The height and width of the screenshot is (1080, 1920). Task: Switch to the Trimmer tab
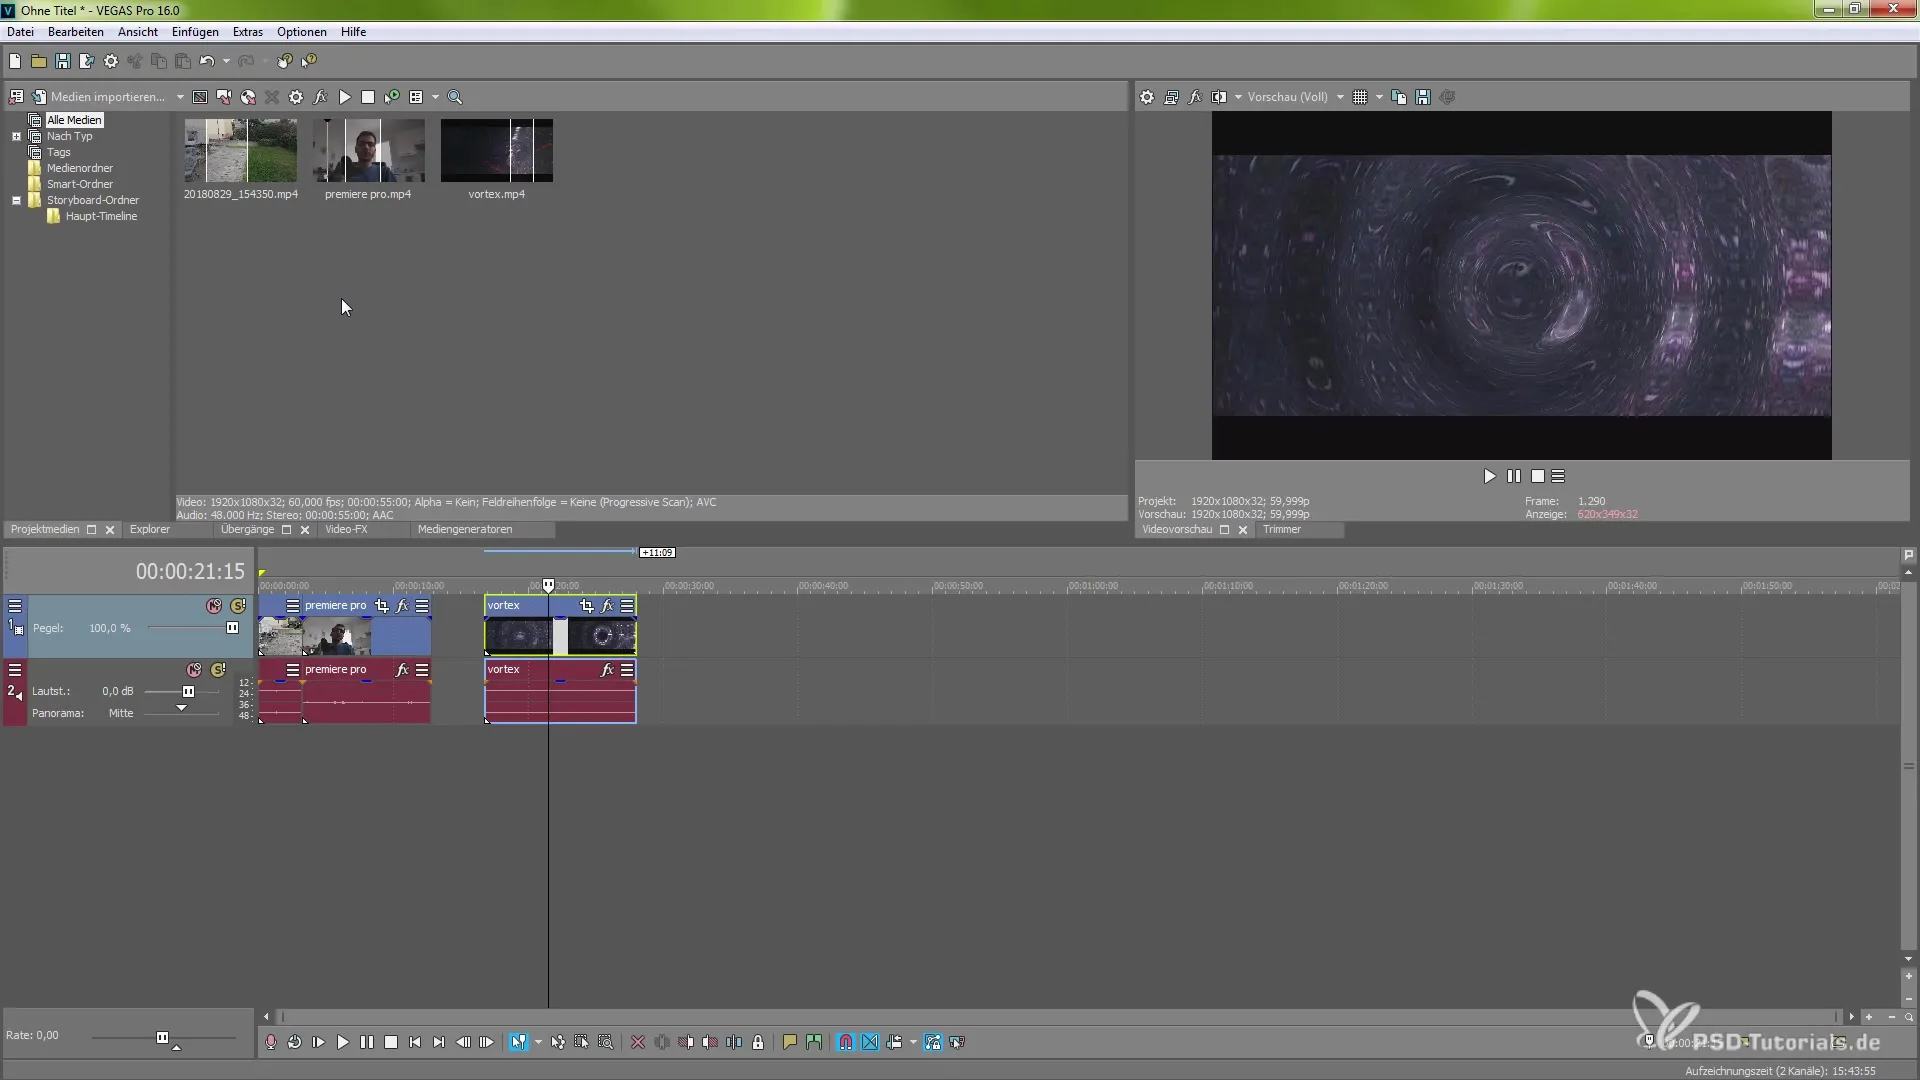coord(1282,529)
